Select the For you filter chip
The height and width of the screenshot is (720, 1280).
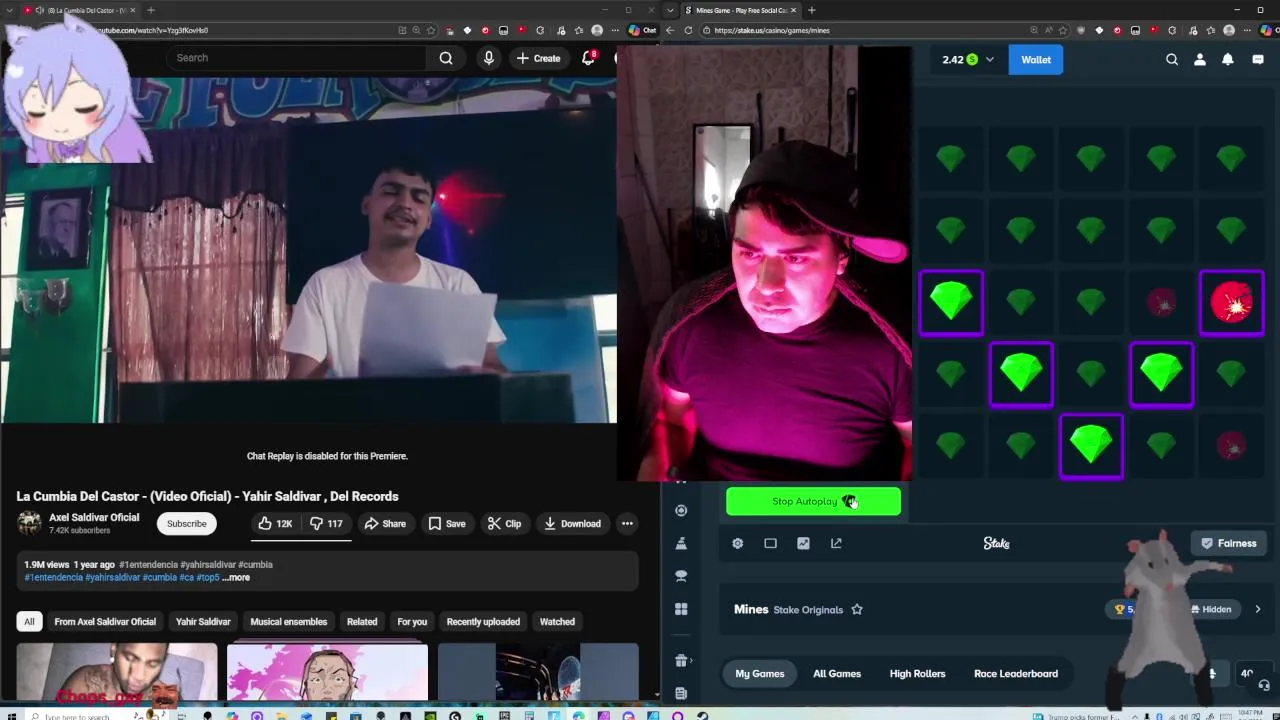click(x=412, y=622)
